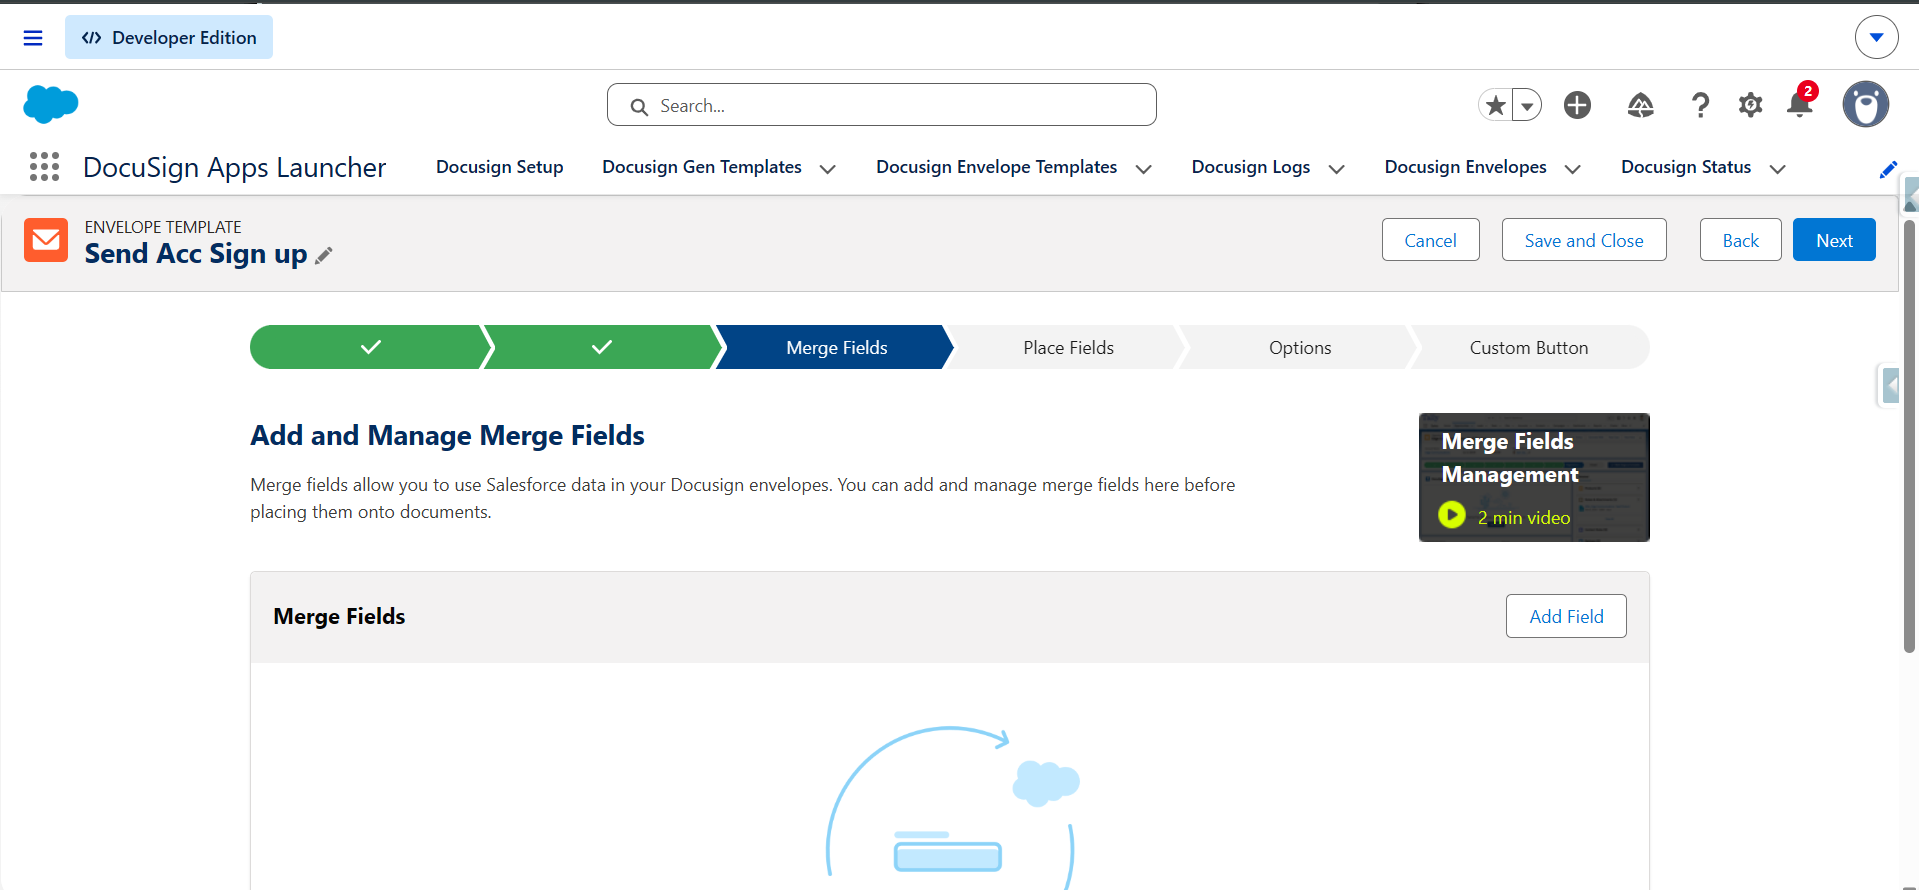The width and height of the screenshot is (1919, 890).
Task: Open the Docusign Status tab
Action: (1686, 167)
